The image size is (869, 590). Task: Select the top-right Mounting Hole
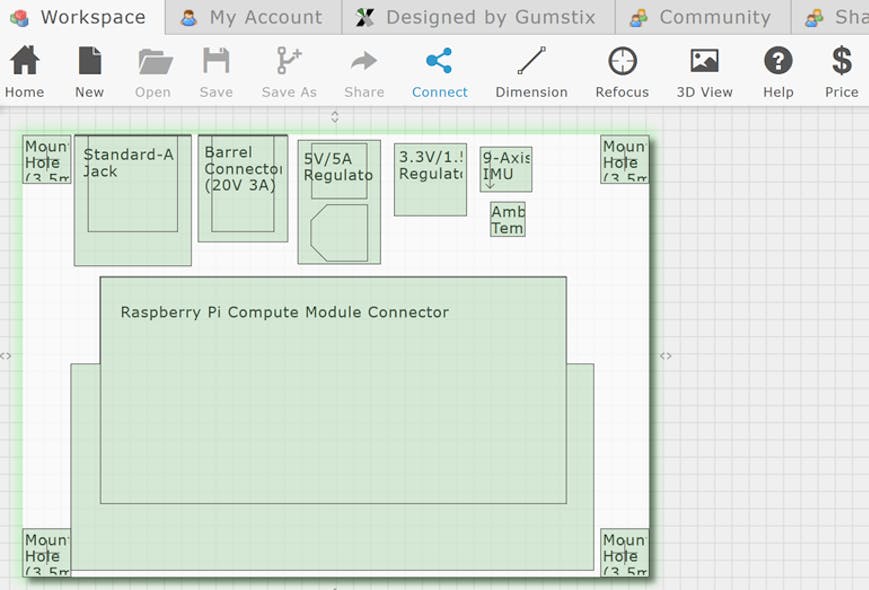[625, 159]
